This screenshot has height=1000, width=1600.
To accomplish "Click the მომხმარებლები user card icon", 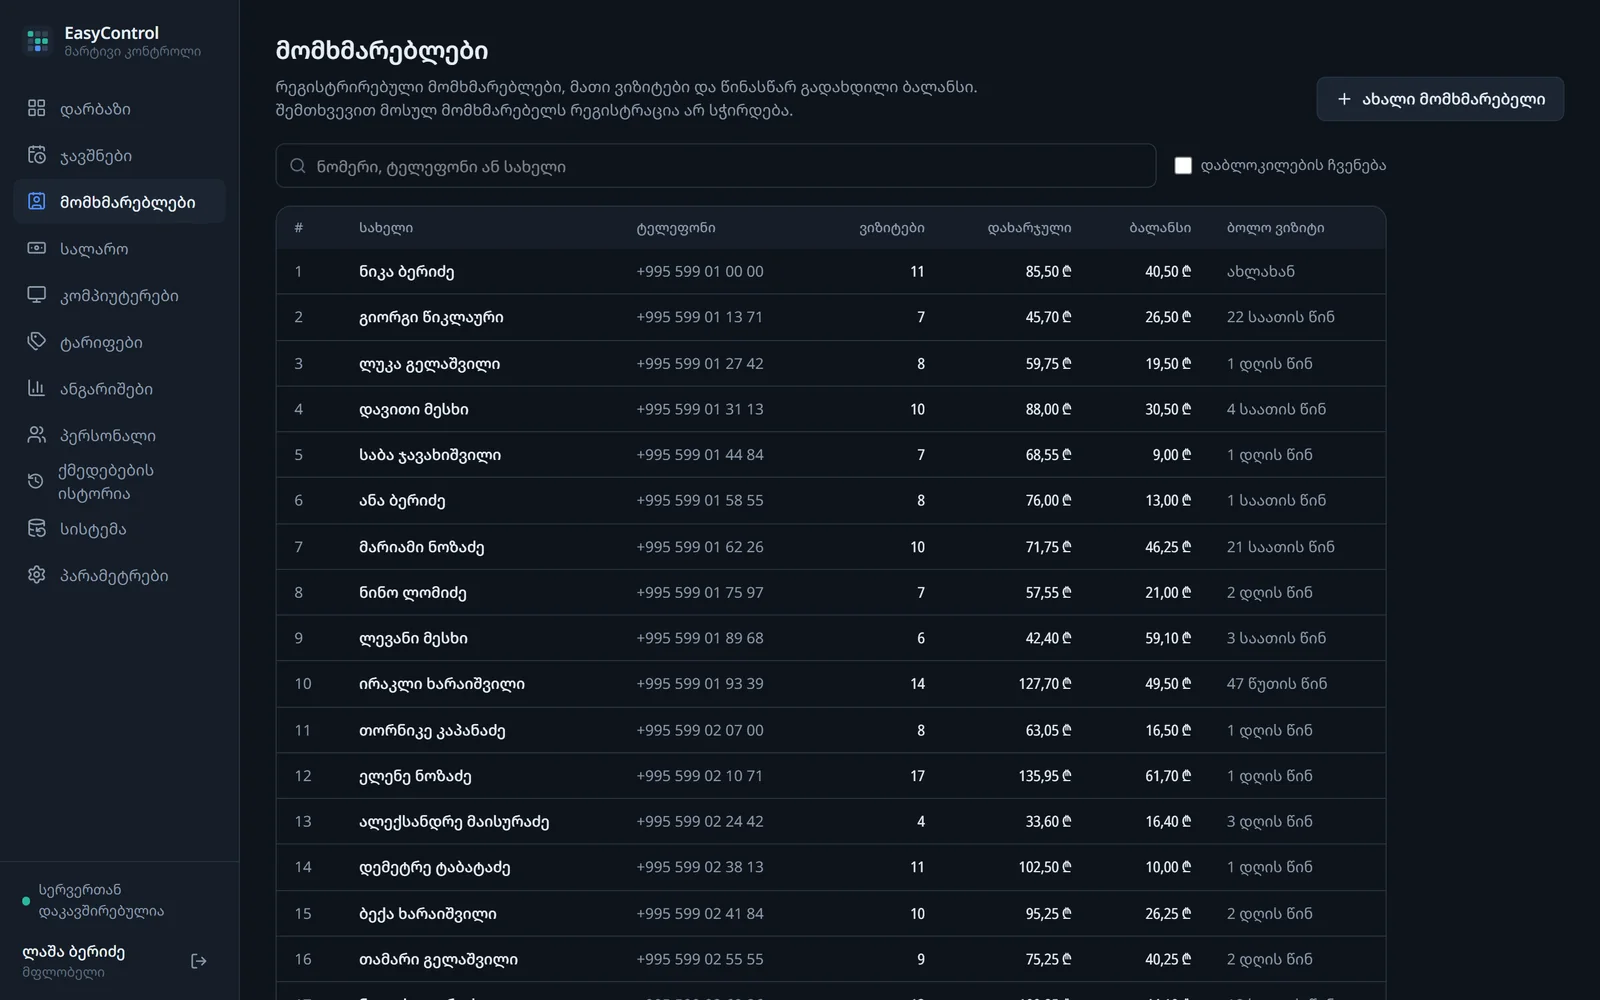I will point(37,201).
